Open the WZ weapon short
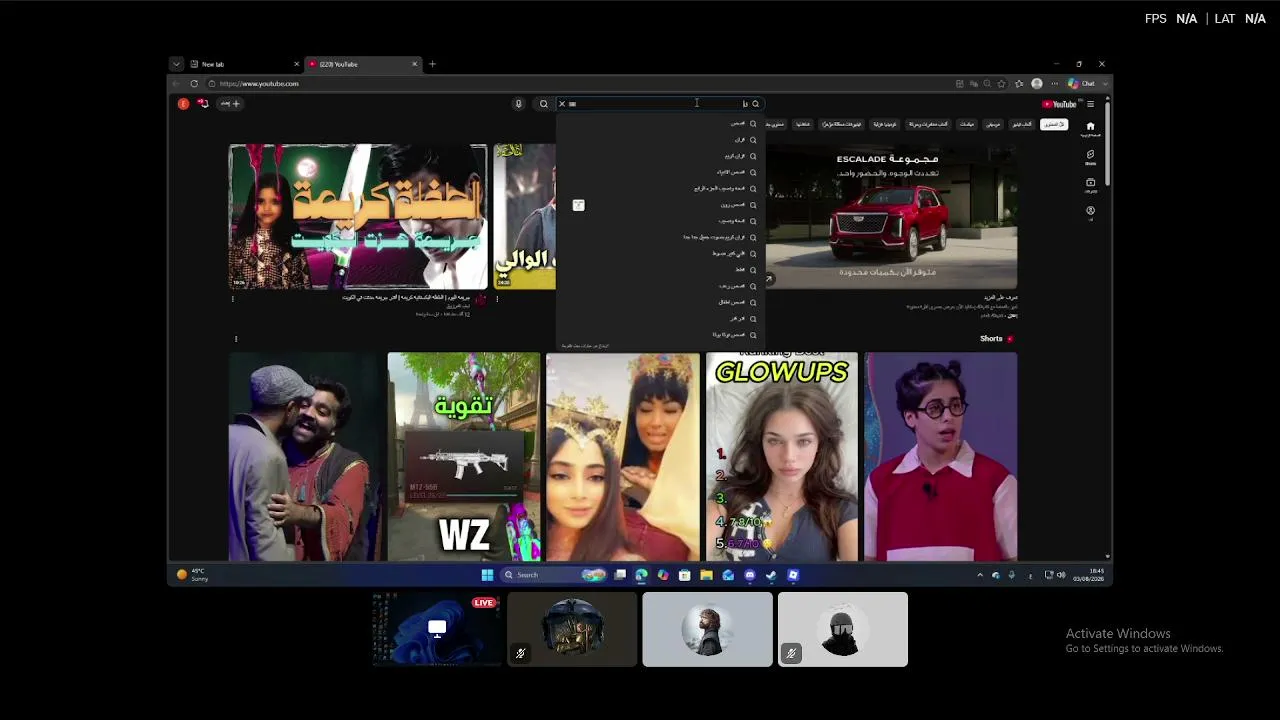 tap(464, 456)
